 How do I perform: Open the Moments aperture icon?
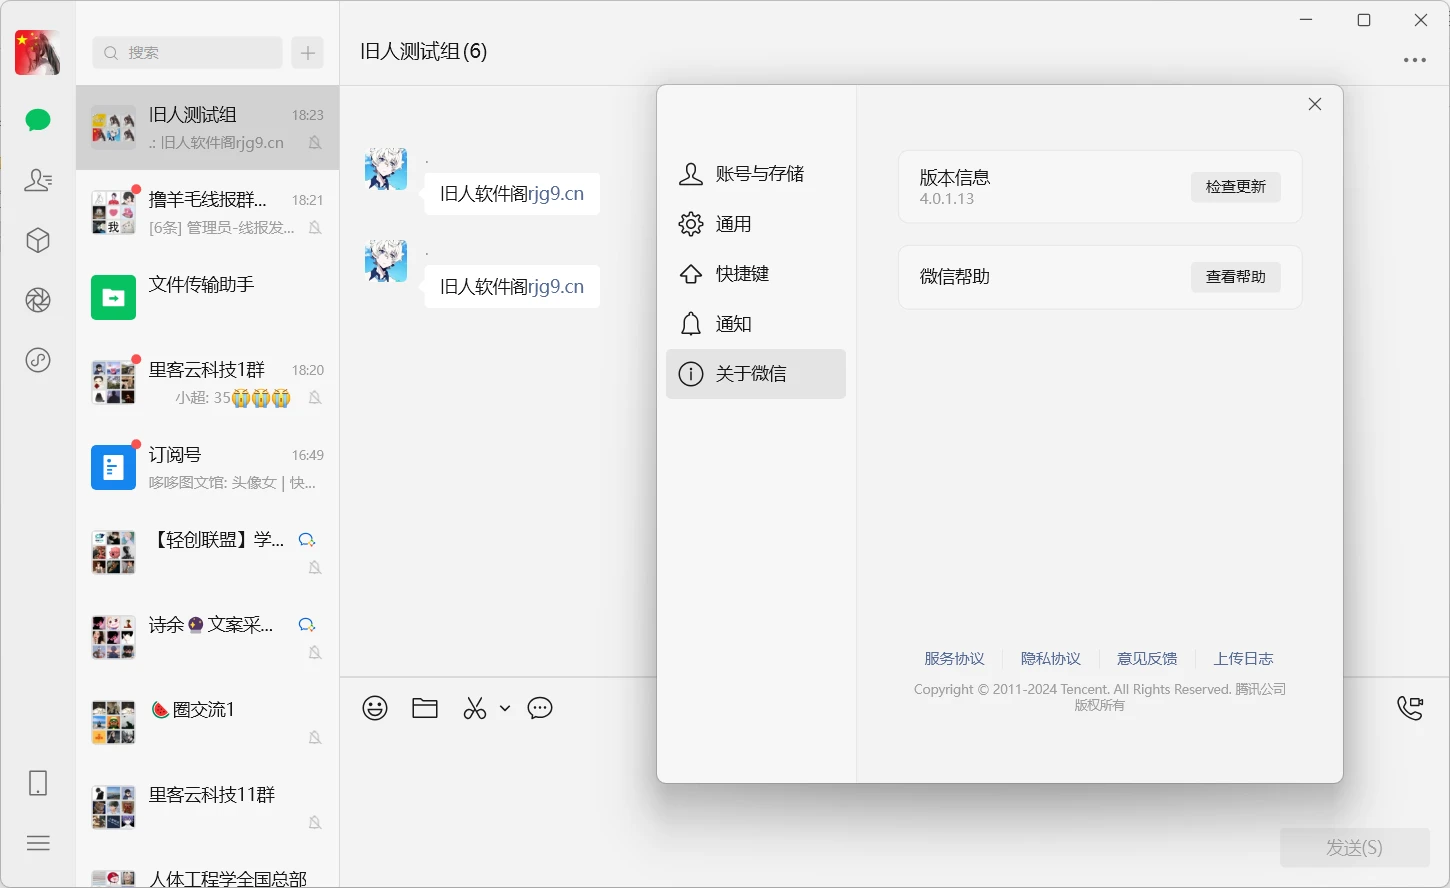(x=38, y=300)
